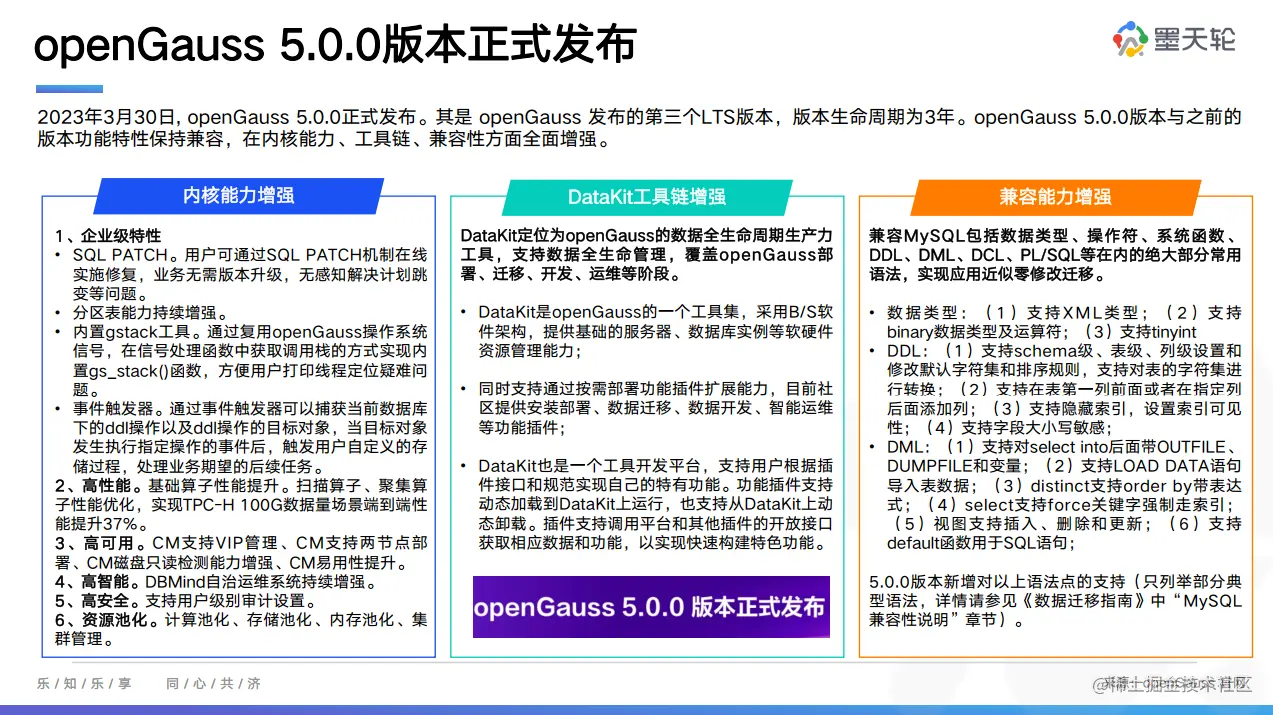Click the bold 兼容MySQL包括数据类型 paragraph
1273x715 pixels.
click(x=1055, y=255)
